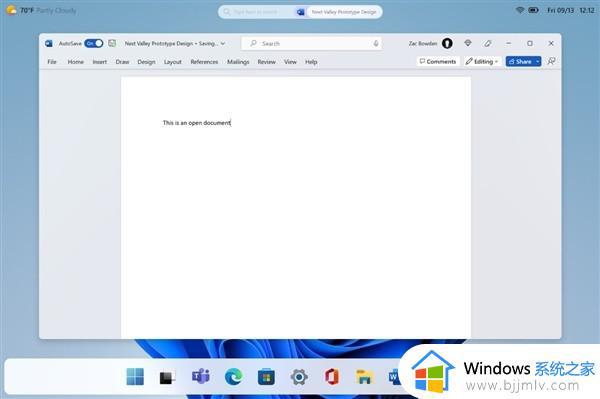Click the blue Share button
Viewport: 600px width, 399px height.
(x=520, y=61)
